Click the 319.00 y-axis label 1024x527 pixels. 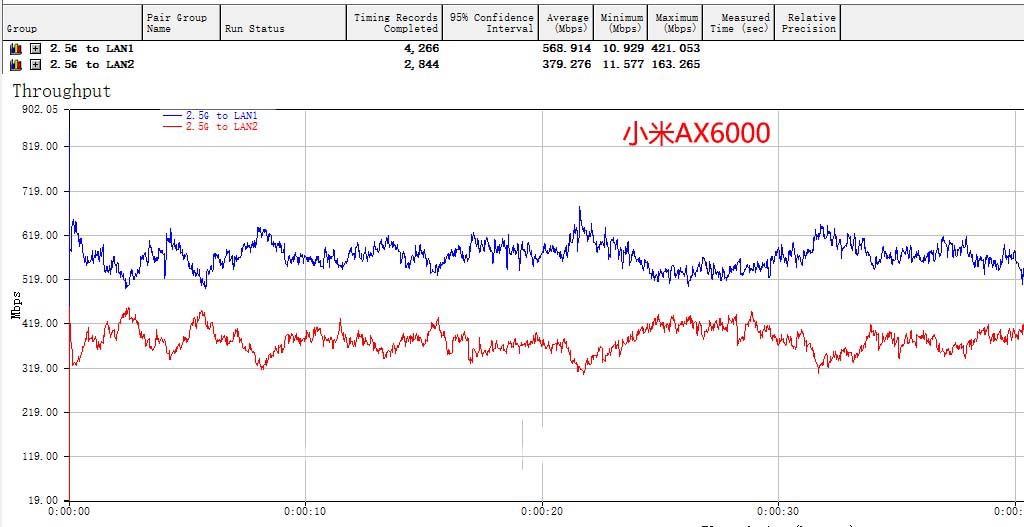click(40, 368)
